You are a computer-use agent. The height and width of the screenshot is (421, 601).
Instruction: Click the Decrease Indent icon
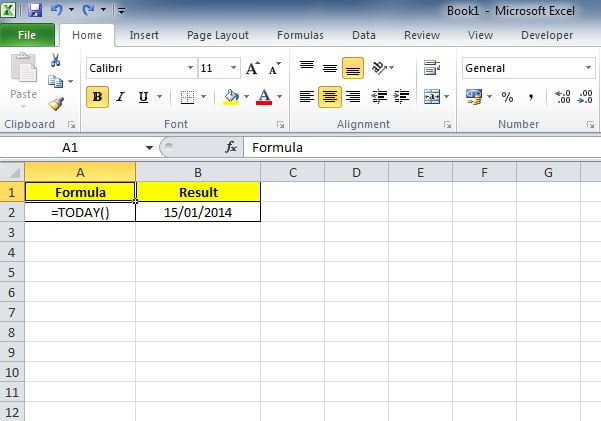[379, 97]
